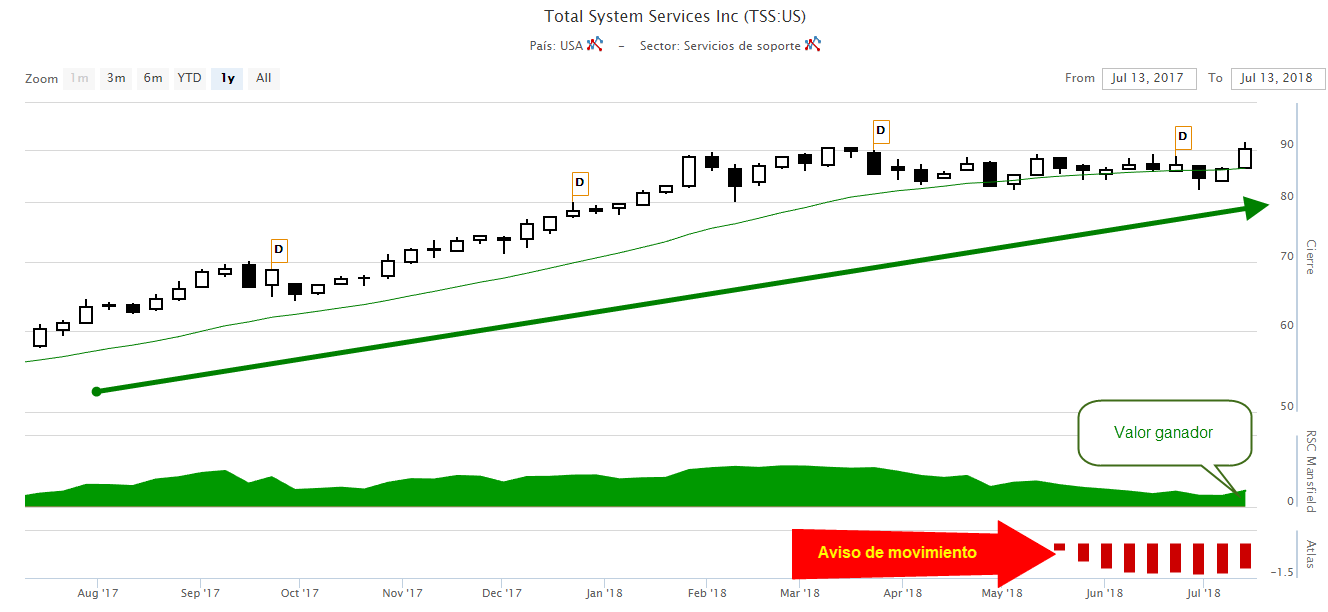
Task: Click the RSC Mansfield axis title
Action: click(1310, 471)
